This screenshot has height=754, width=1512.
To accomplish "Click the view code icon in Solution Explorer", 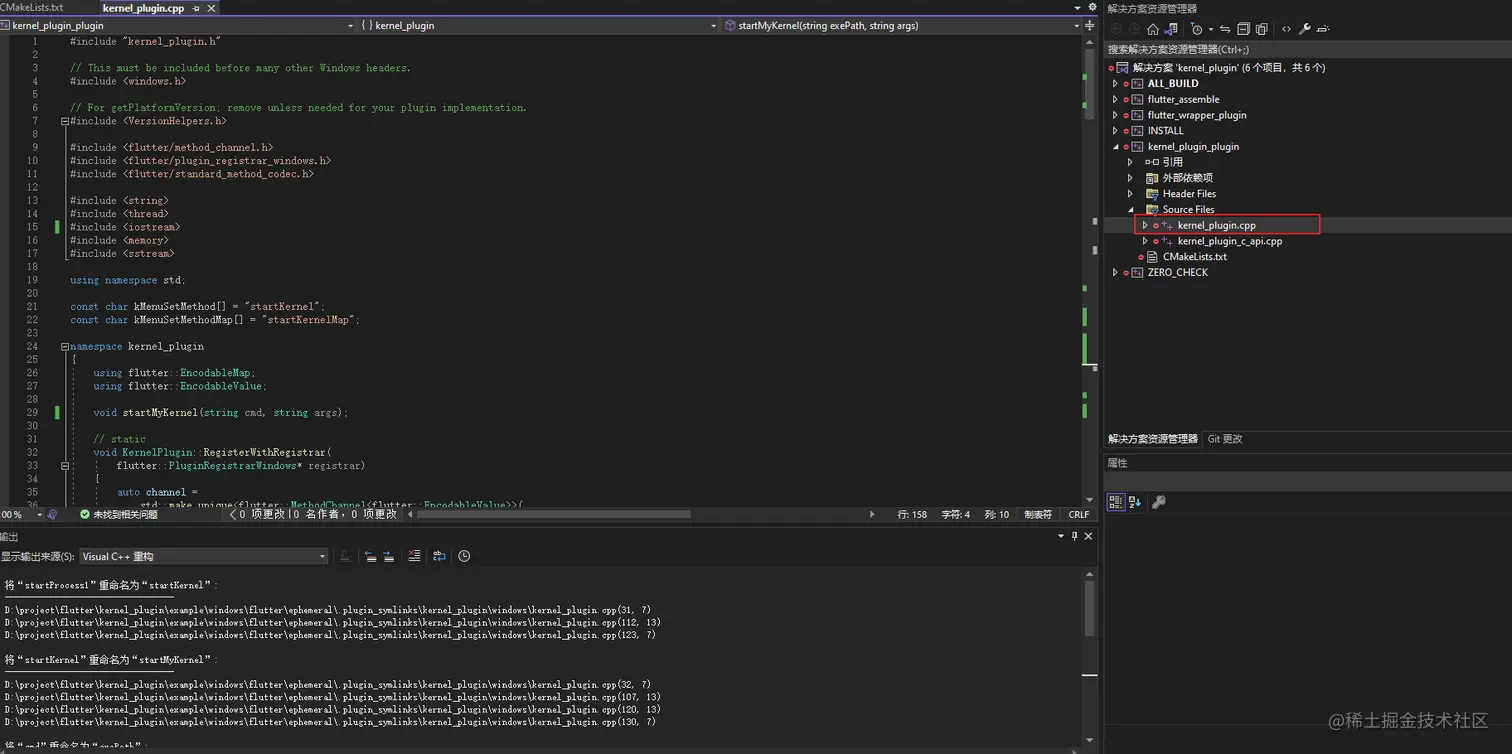I will pyautogui.click(x=1286, y=29).
